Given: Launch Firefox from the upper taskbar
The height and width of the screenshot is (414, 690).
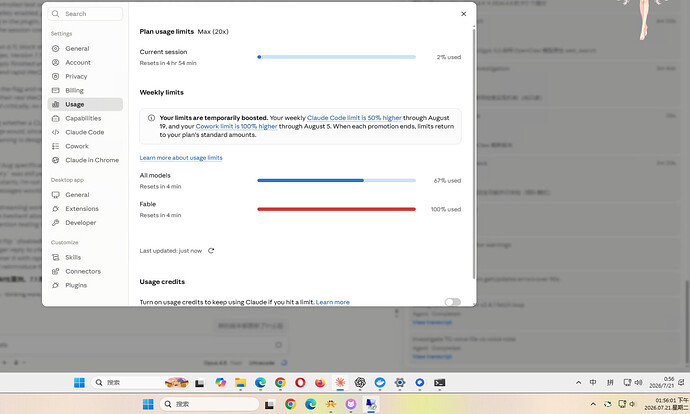Looking at the screenshot, I should [320, 382].
